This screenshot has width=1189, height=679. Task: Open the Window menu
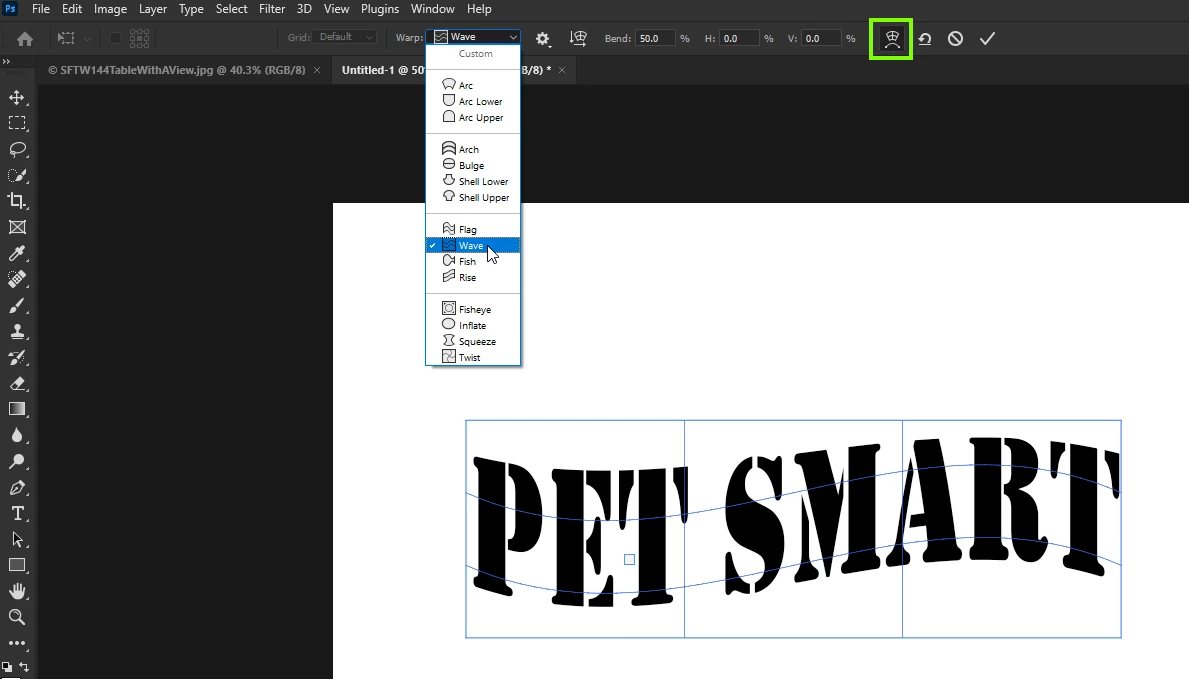tap(432, 9)
